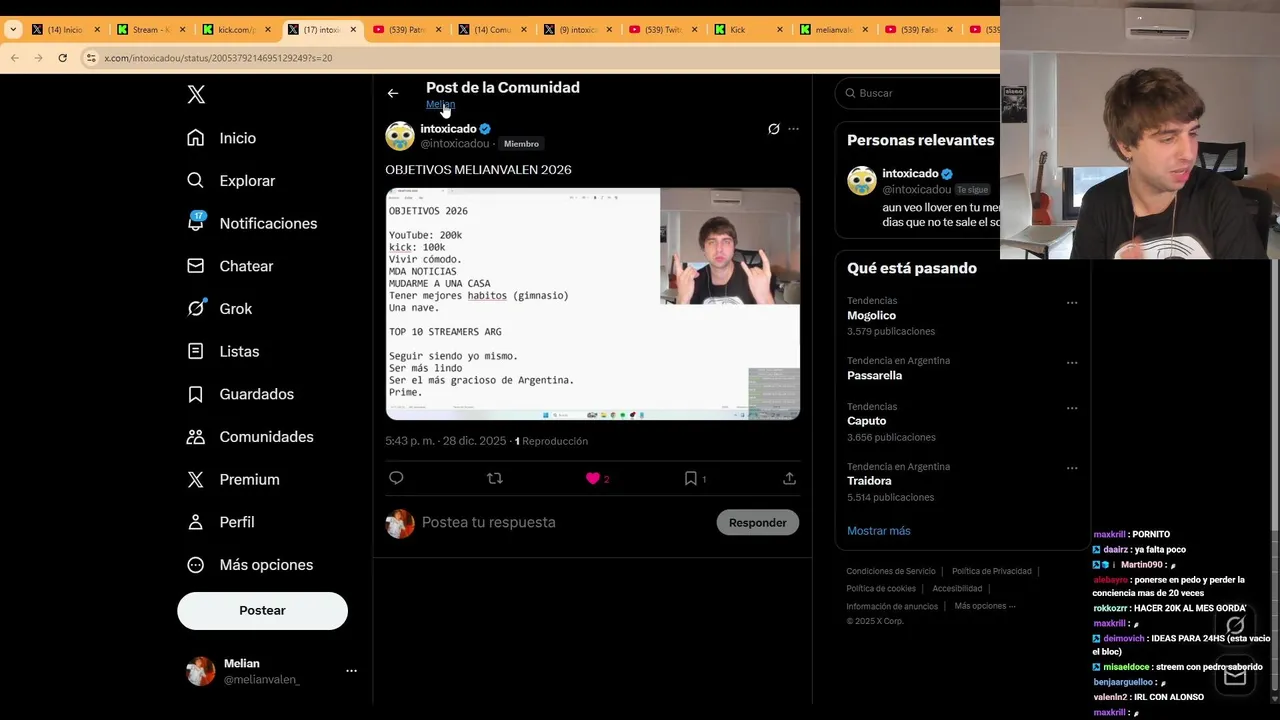This screenshot has height=720, width=1280.
Task: Open Condiciones de Servicio link
Action: (x=891, y=571)
